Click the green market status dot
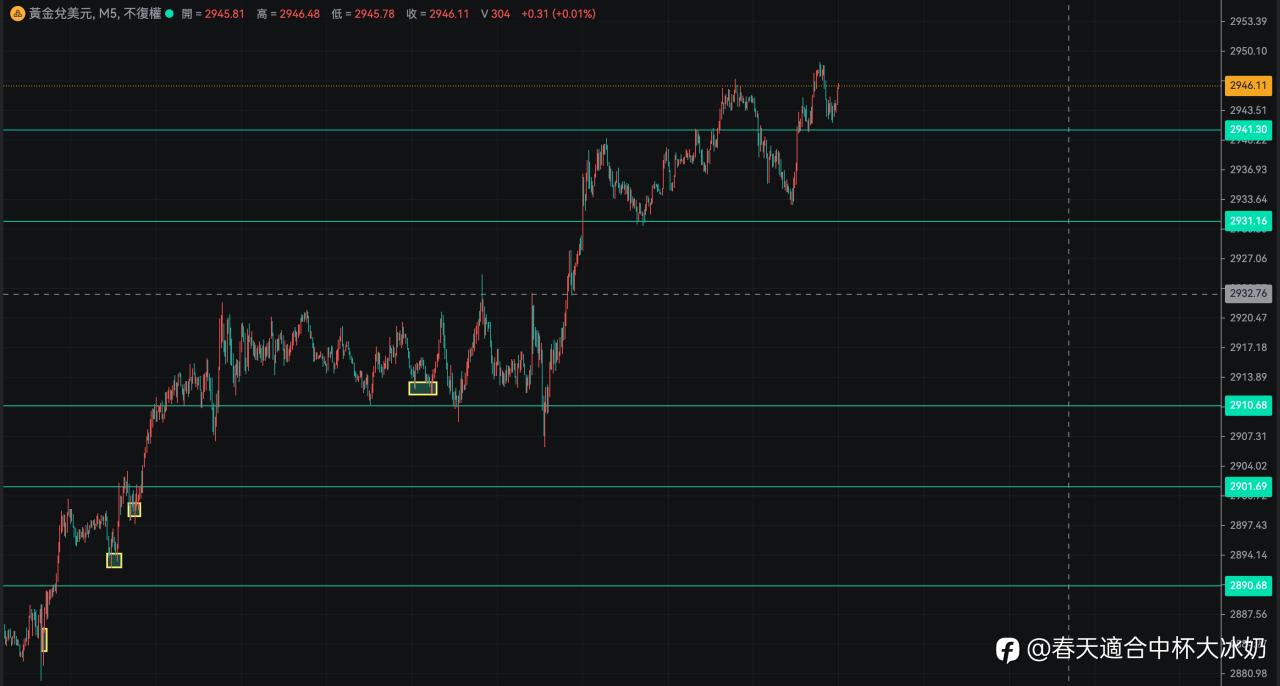Image resolution: width=1280 pixels, height=686 pixels. point(169,14)
